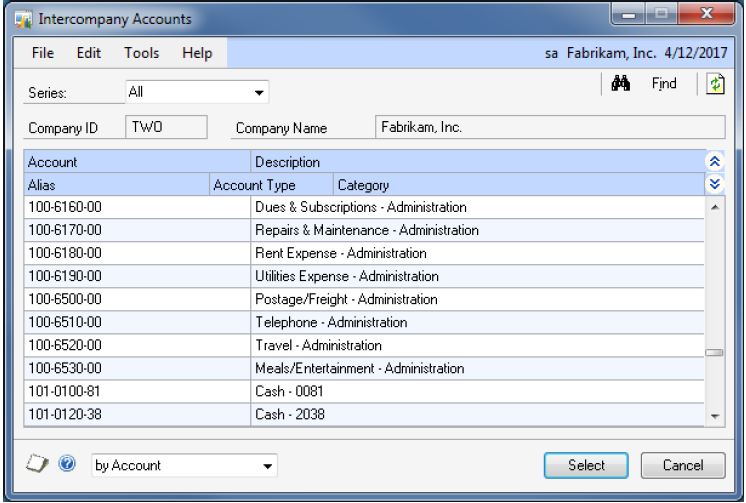746x503 pixels.
Task: Collapse detail with the double up-arrow icon
Action: pos(714,161)
